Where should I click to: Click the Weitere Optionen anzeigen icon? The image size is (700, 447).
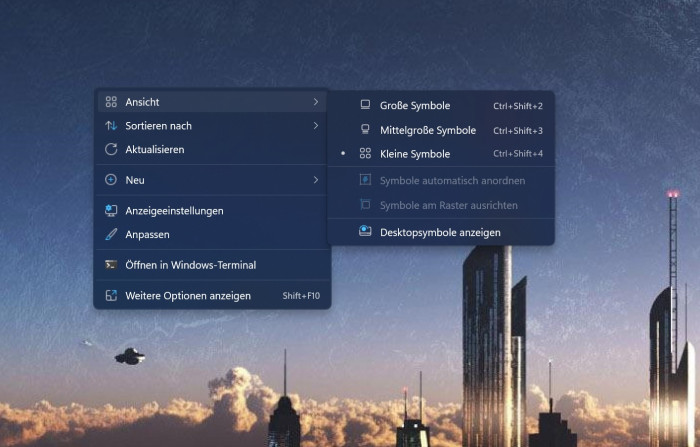click(111, 295)
